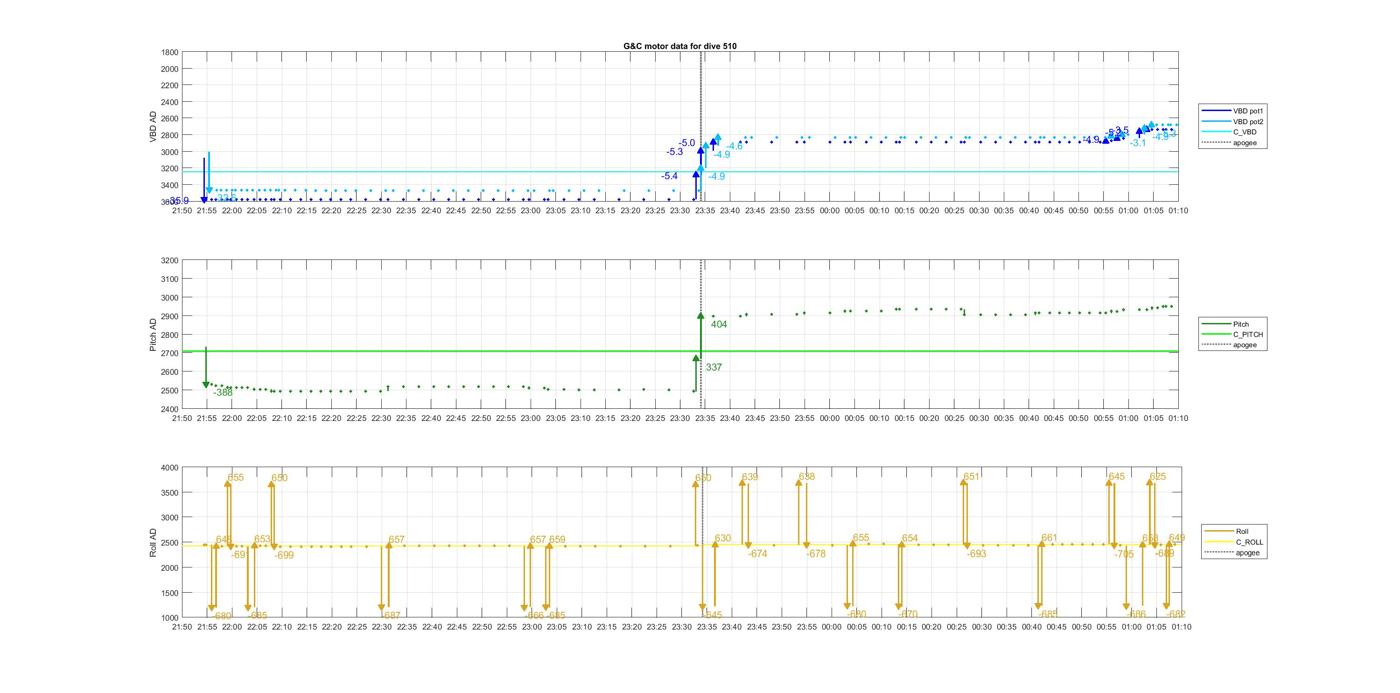The width and height of the screenshot is (1400, 693).
Task: Click the 'Pitch AD' y-axis label
Action: click(153, 335)
